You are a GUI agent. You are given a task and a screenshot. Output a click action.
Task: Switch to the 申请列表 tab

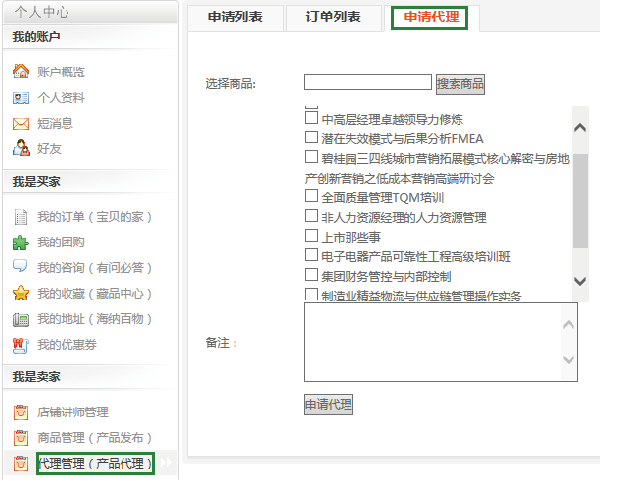click(x=235, y=18)
